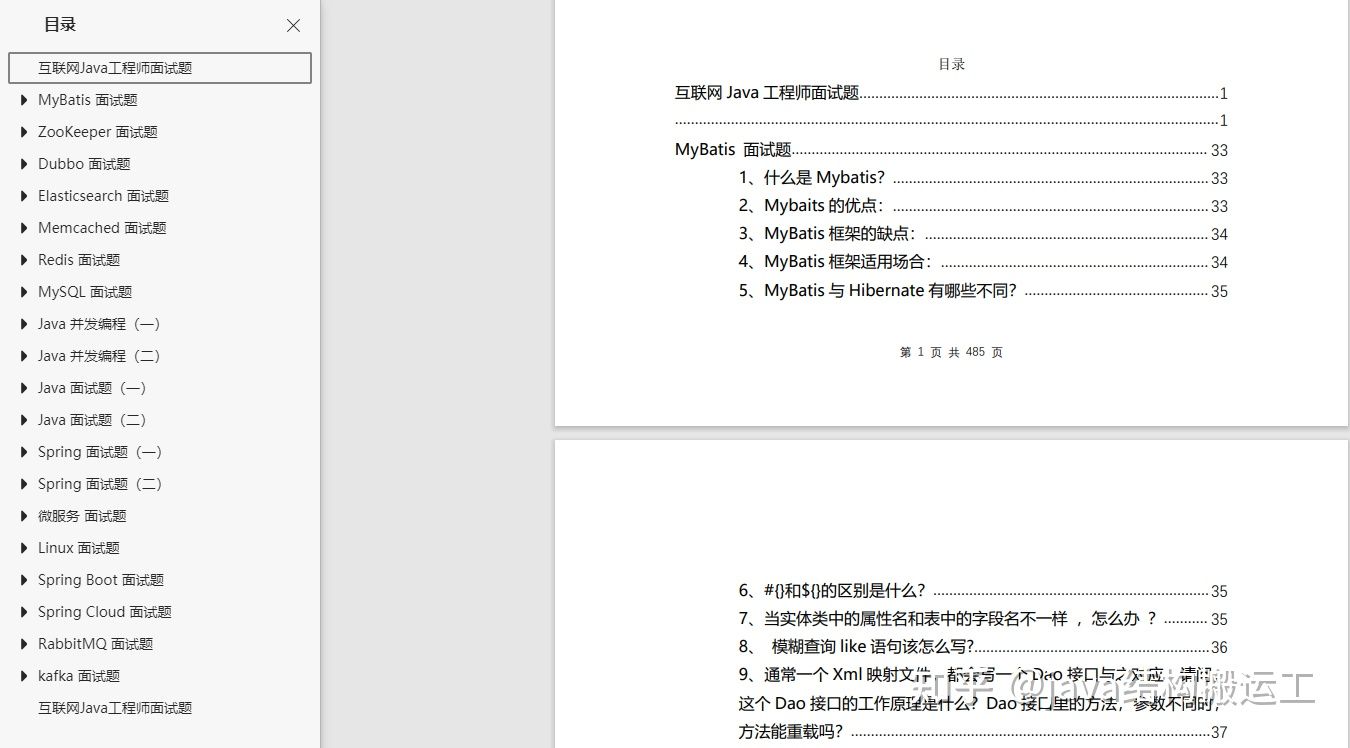1350x748 pixels.
Task: Follow the 互联网 Java 工程师面试题 contents entry
Action: (951, 93)
